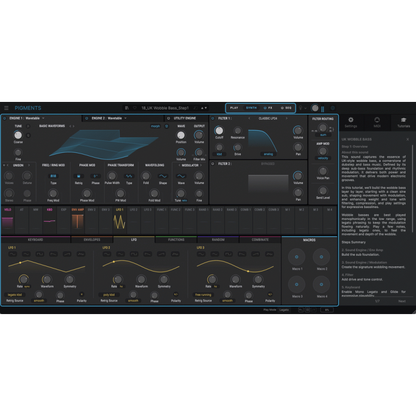Viewport: 416px width, 416px height.
Task: Choose the first waveform preset in LFO 3
Action: click(x=201, y=254)
